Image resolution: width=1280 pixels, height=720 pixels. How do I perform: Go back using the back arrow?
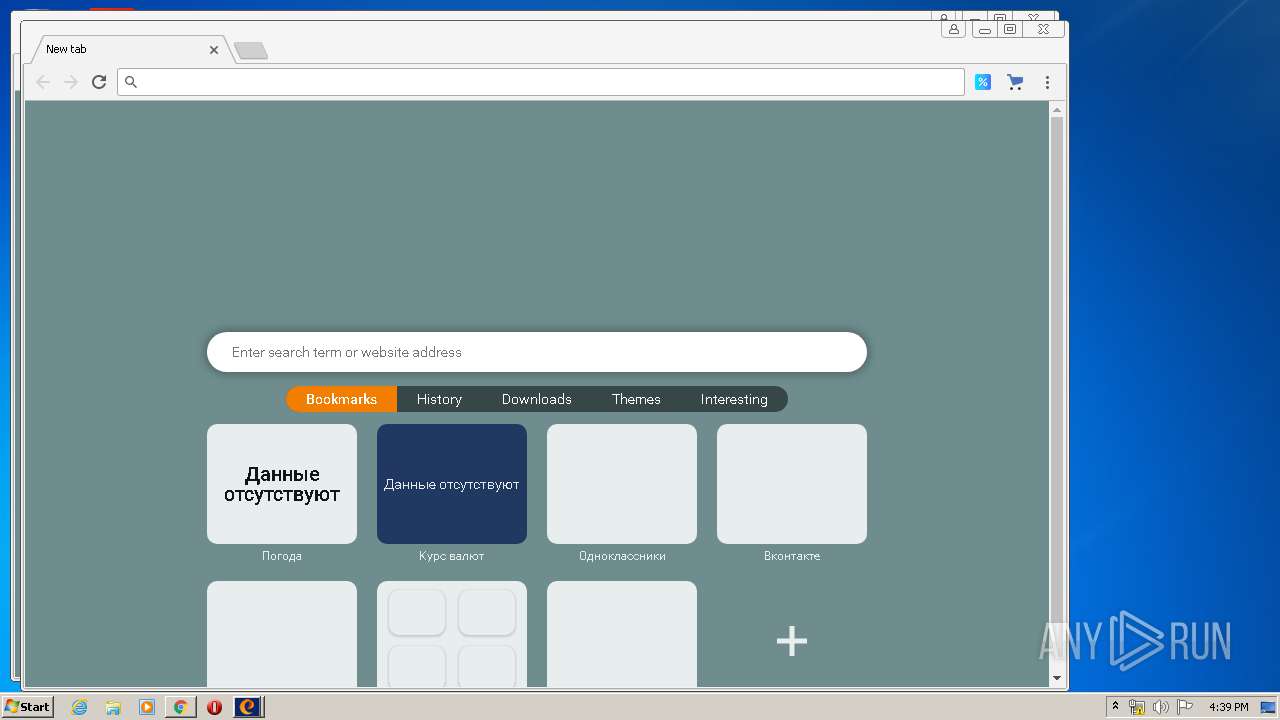point(43,82)
